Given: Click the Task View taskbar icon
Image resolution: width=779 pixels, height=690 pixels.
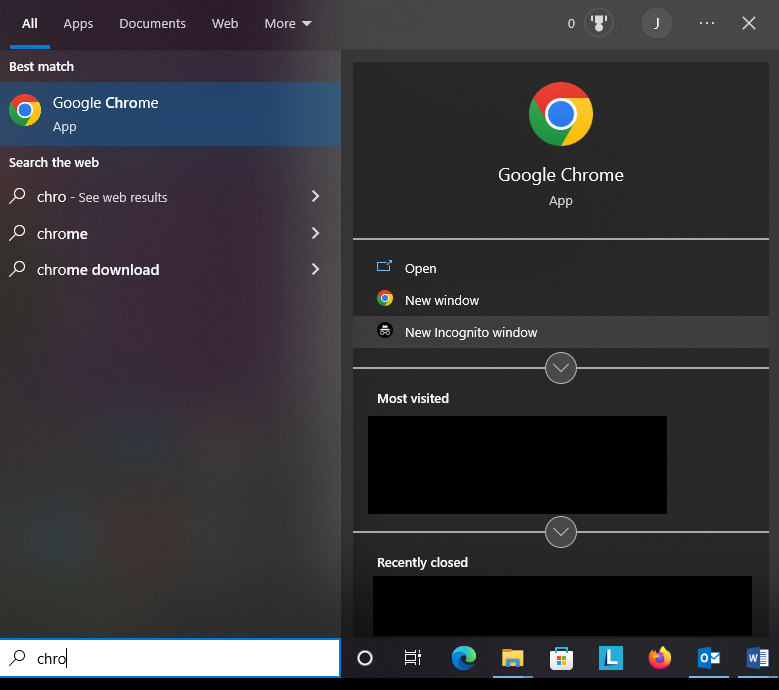Looking at the screenshot, I should coord(413,658).
